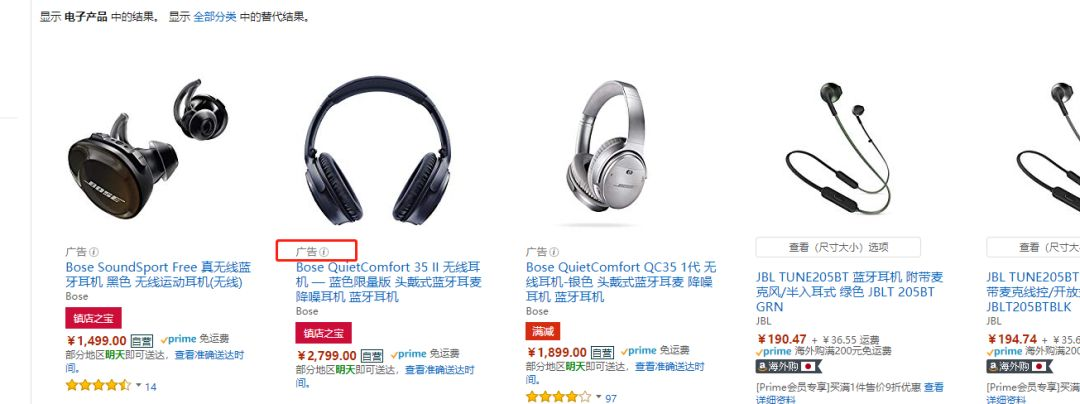Open 查看(尺寸大小)选项 for JBL TUNE205BT green
1080x404 pixels.
point(838,247)
